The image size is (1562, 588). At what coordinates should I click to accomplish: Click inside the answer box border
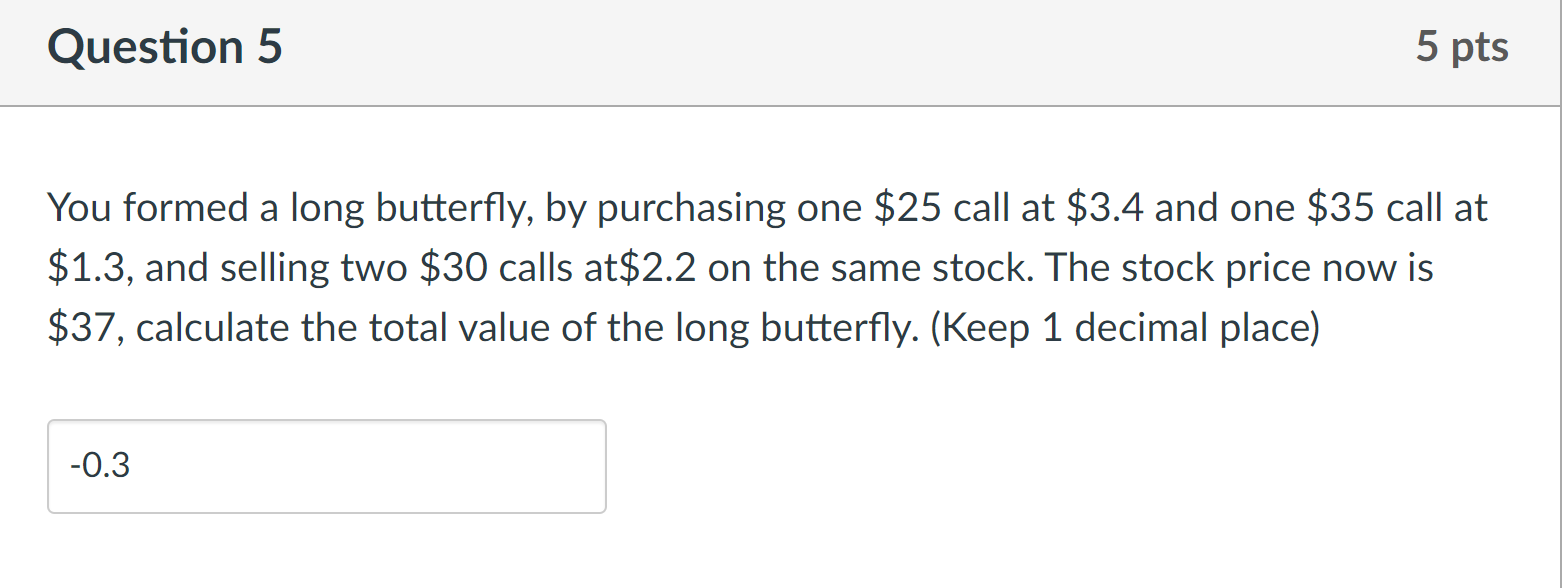(327, 466)
